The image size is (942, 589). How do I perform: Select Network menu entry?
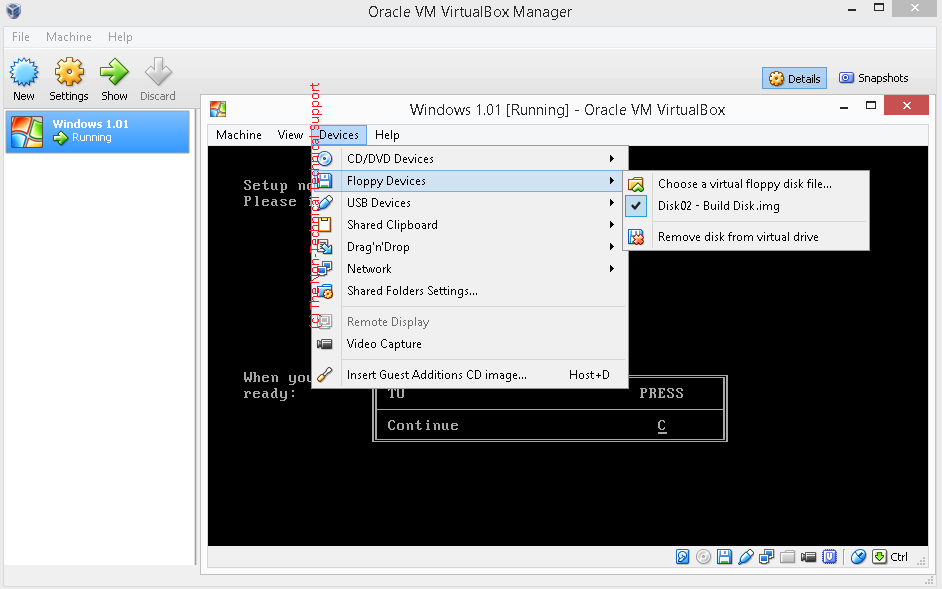470,269
